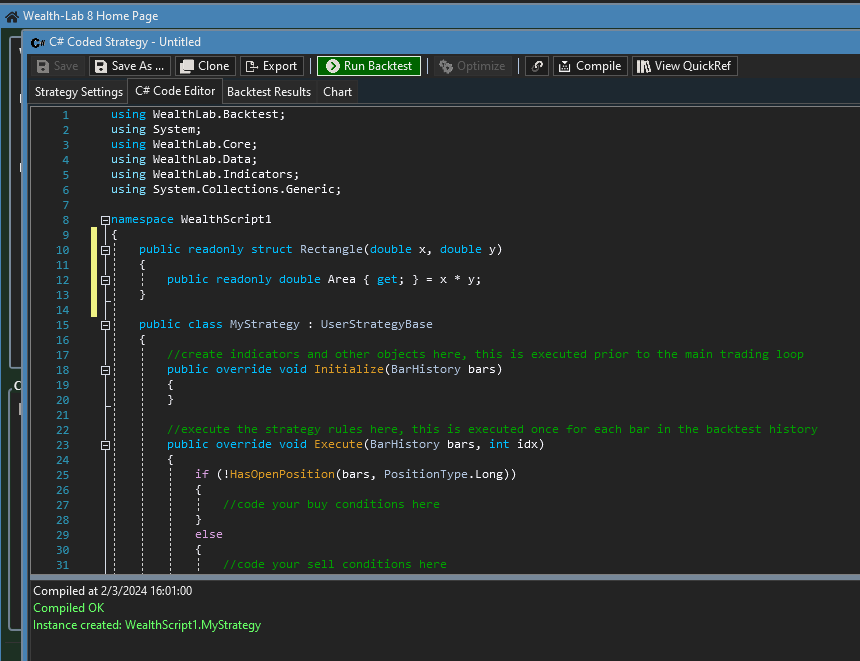
Task: Click the 'else' keyword on line 29
Action: pos(209,534)
